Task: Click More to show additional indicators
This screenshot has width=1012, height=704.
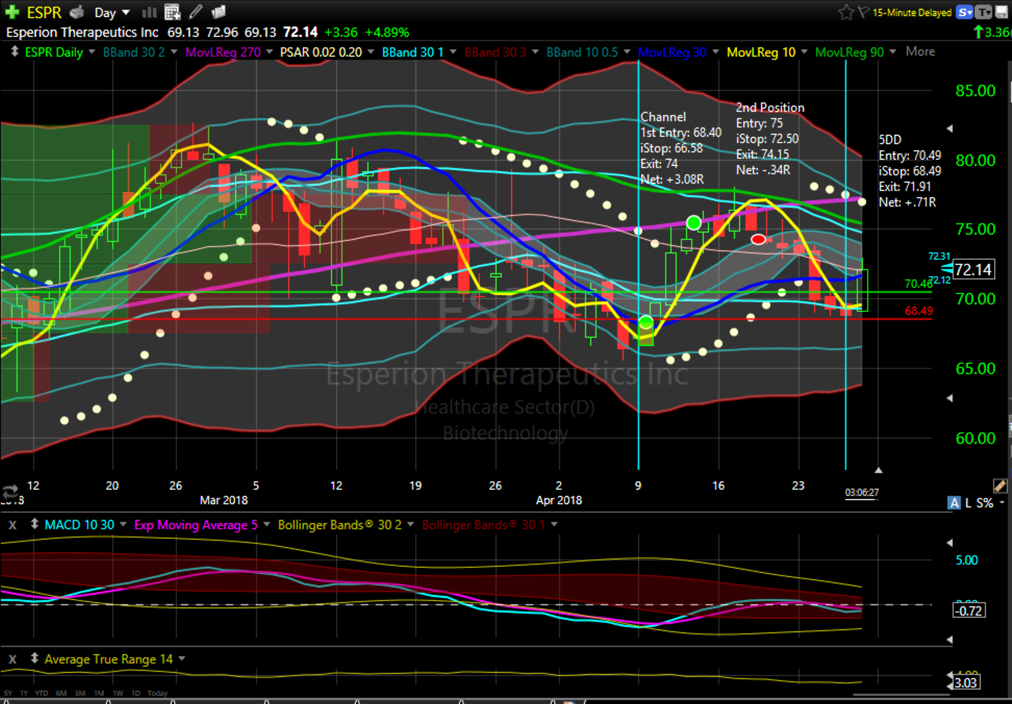Action: (x=920, y=52)
